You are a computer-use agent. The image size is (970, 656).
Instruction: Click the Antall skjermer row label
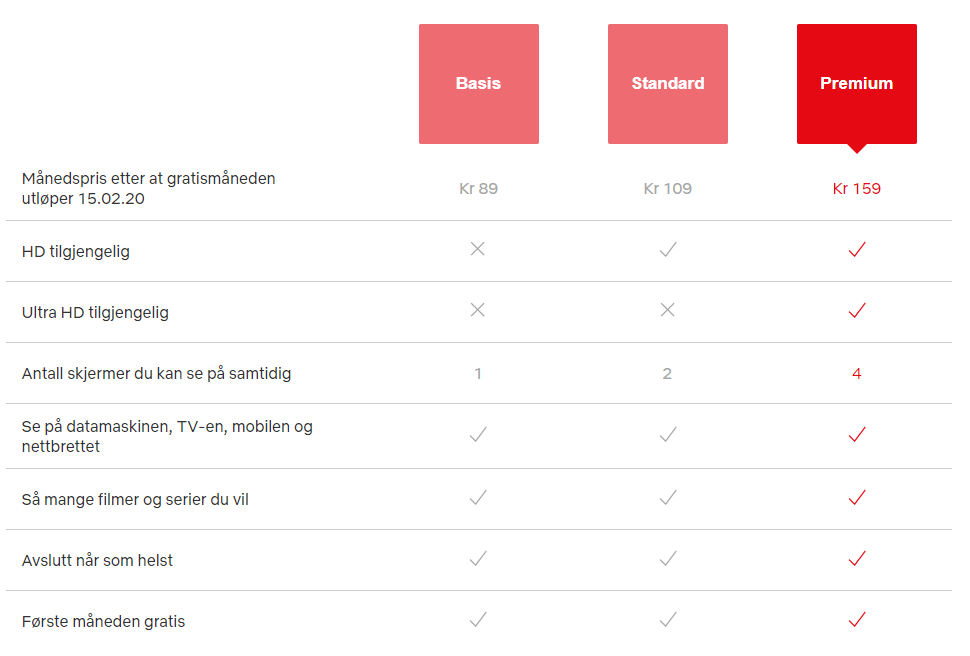click(x=156, y=373)
